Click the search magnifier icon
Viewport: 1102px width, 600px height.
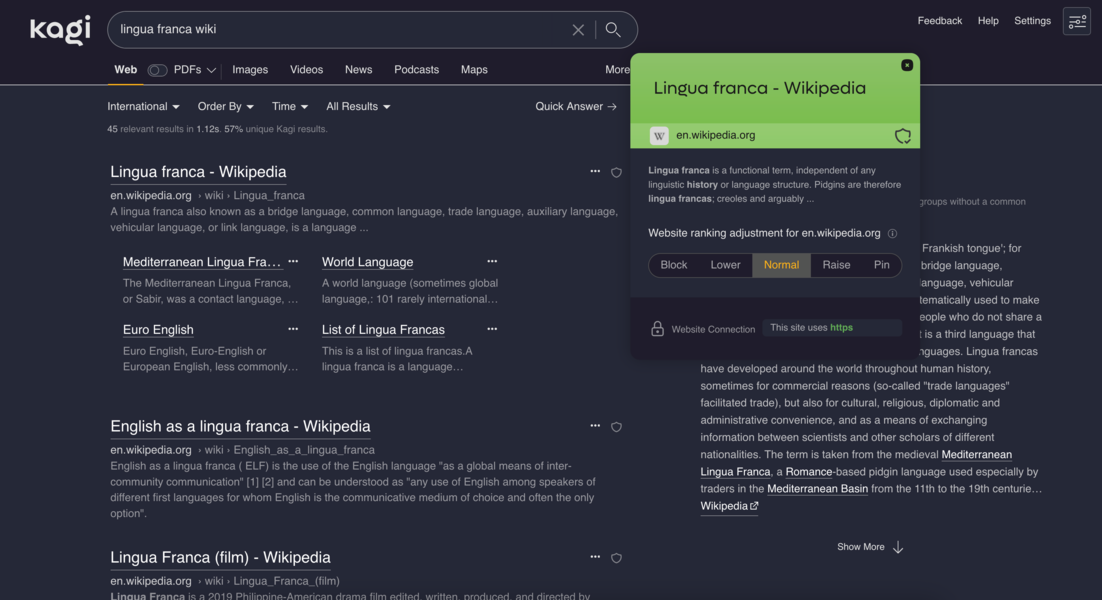[613, 29]
